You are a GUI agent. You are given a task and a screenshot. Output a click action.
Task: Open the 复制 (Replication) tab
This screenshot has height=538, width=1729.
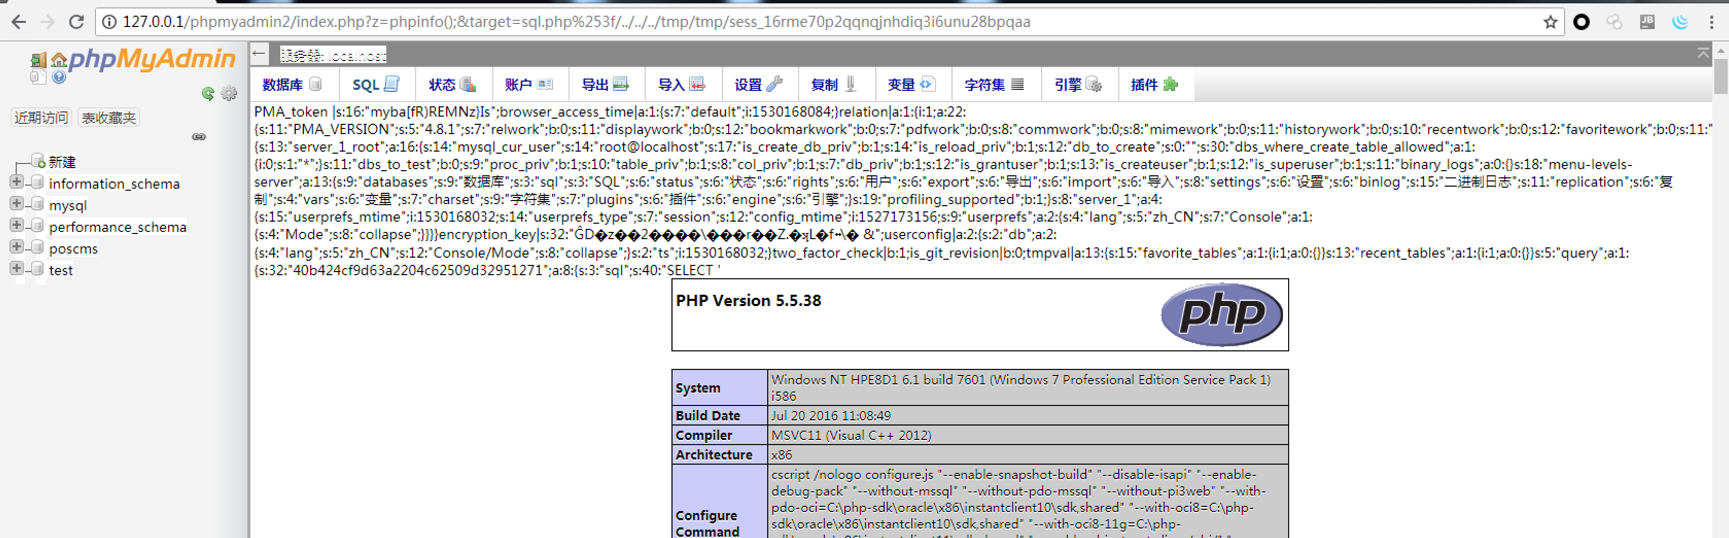point(834,85)
